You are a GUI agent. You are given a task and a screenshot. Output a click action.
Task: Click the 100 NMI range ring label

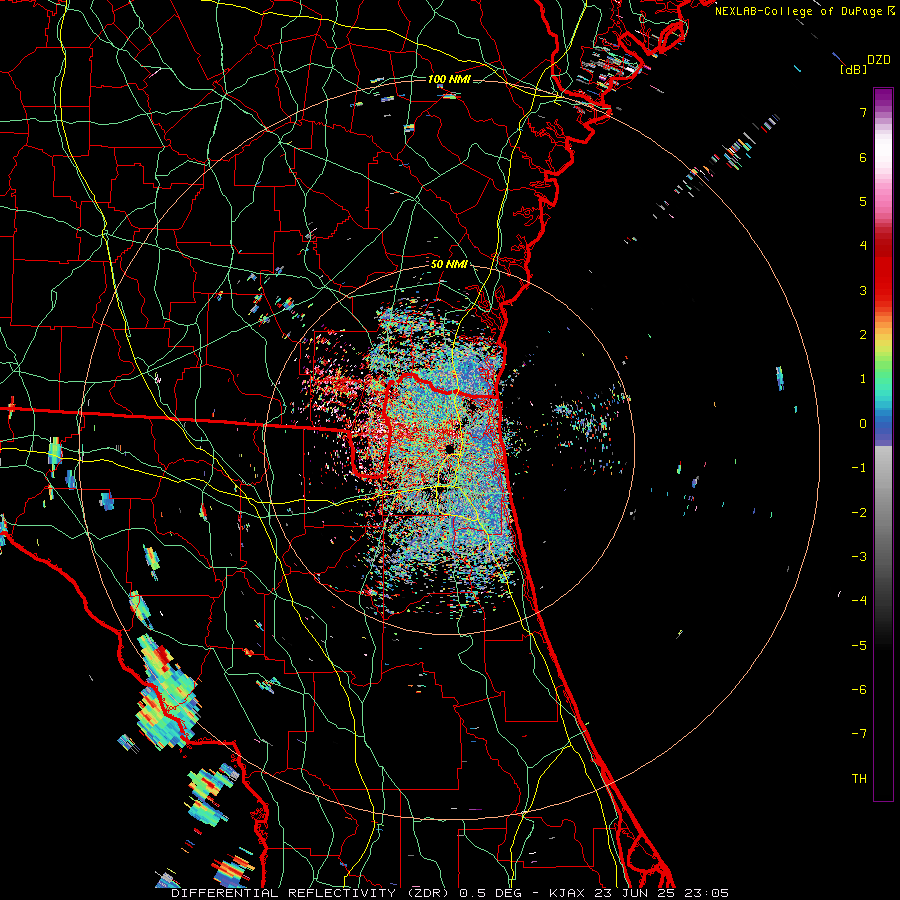pos(449,79)
